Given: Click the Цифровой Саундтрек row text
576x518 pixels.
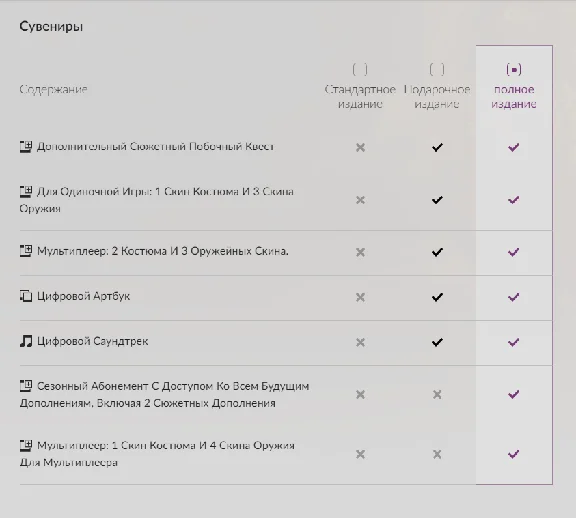Looking at the screenshot, I should coord(93,341).
